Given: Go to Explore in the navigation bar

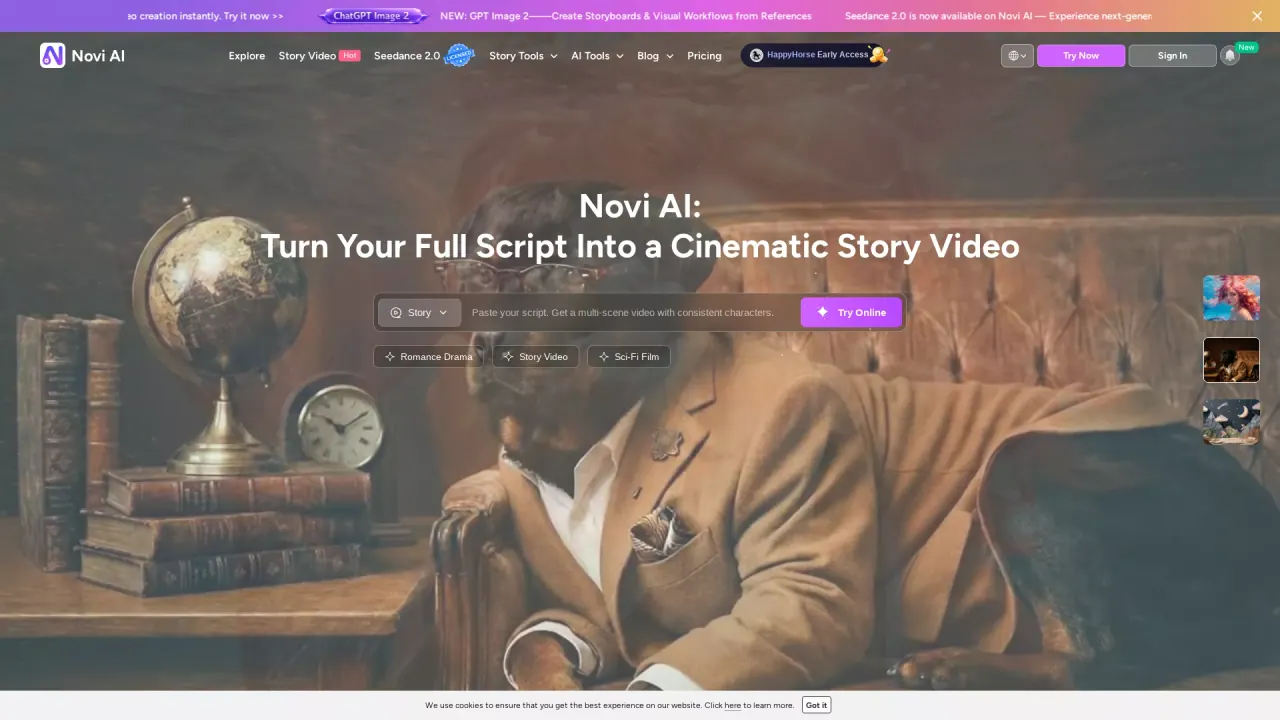Looking at the screenshot, I should [x=247, y=56].
